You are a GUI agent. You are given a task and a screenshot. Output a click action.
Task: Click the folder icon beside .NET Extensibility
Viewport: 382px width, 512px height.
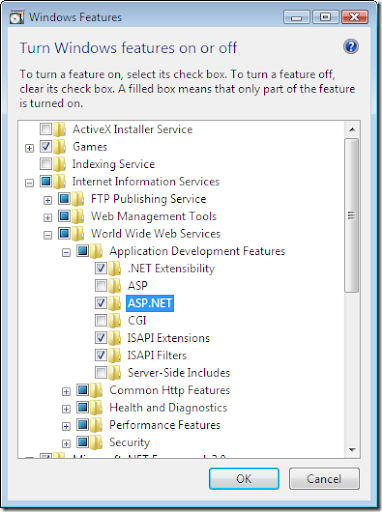(115, 268)
